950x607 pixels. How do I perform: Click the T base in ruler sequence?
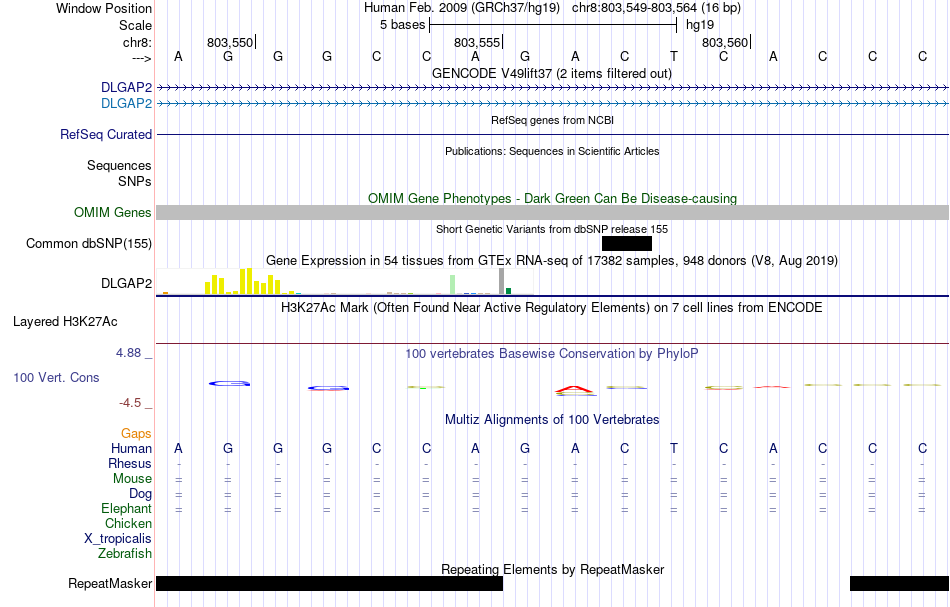674,56
